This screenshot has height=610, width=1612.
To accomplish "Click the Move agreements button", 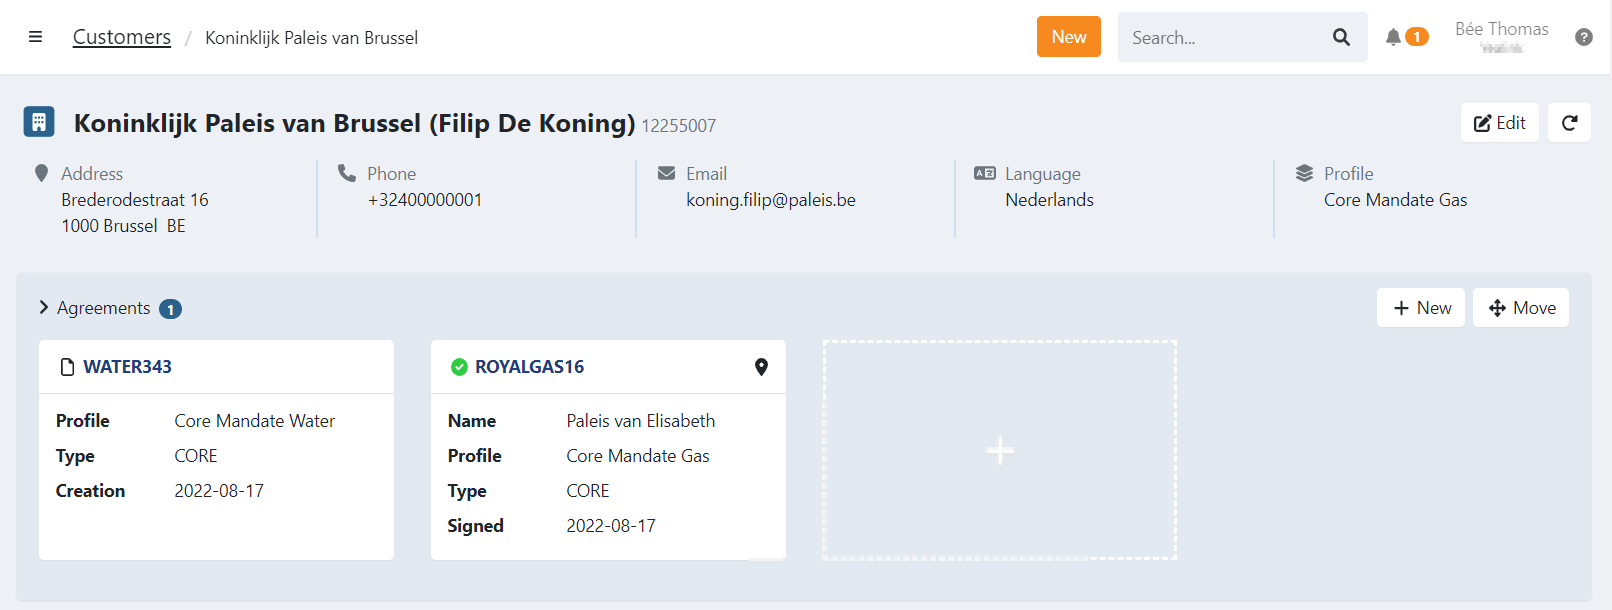I will click(x=1521, y=308).
